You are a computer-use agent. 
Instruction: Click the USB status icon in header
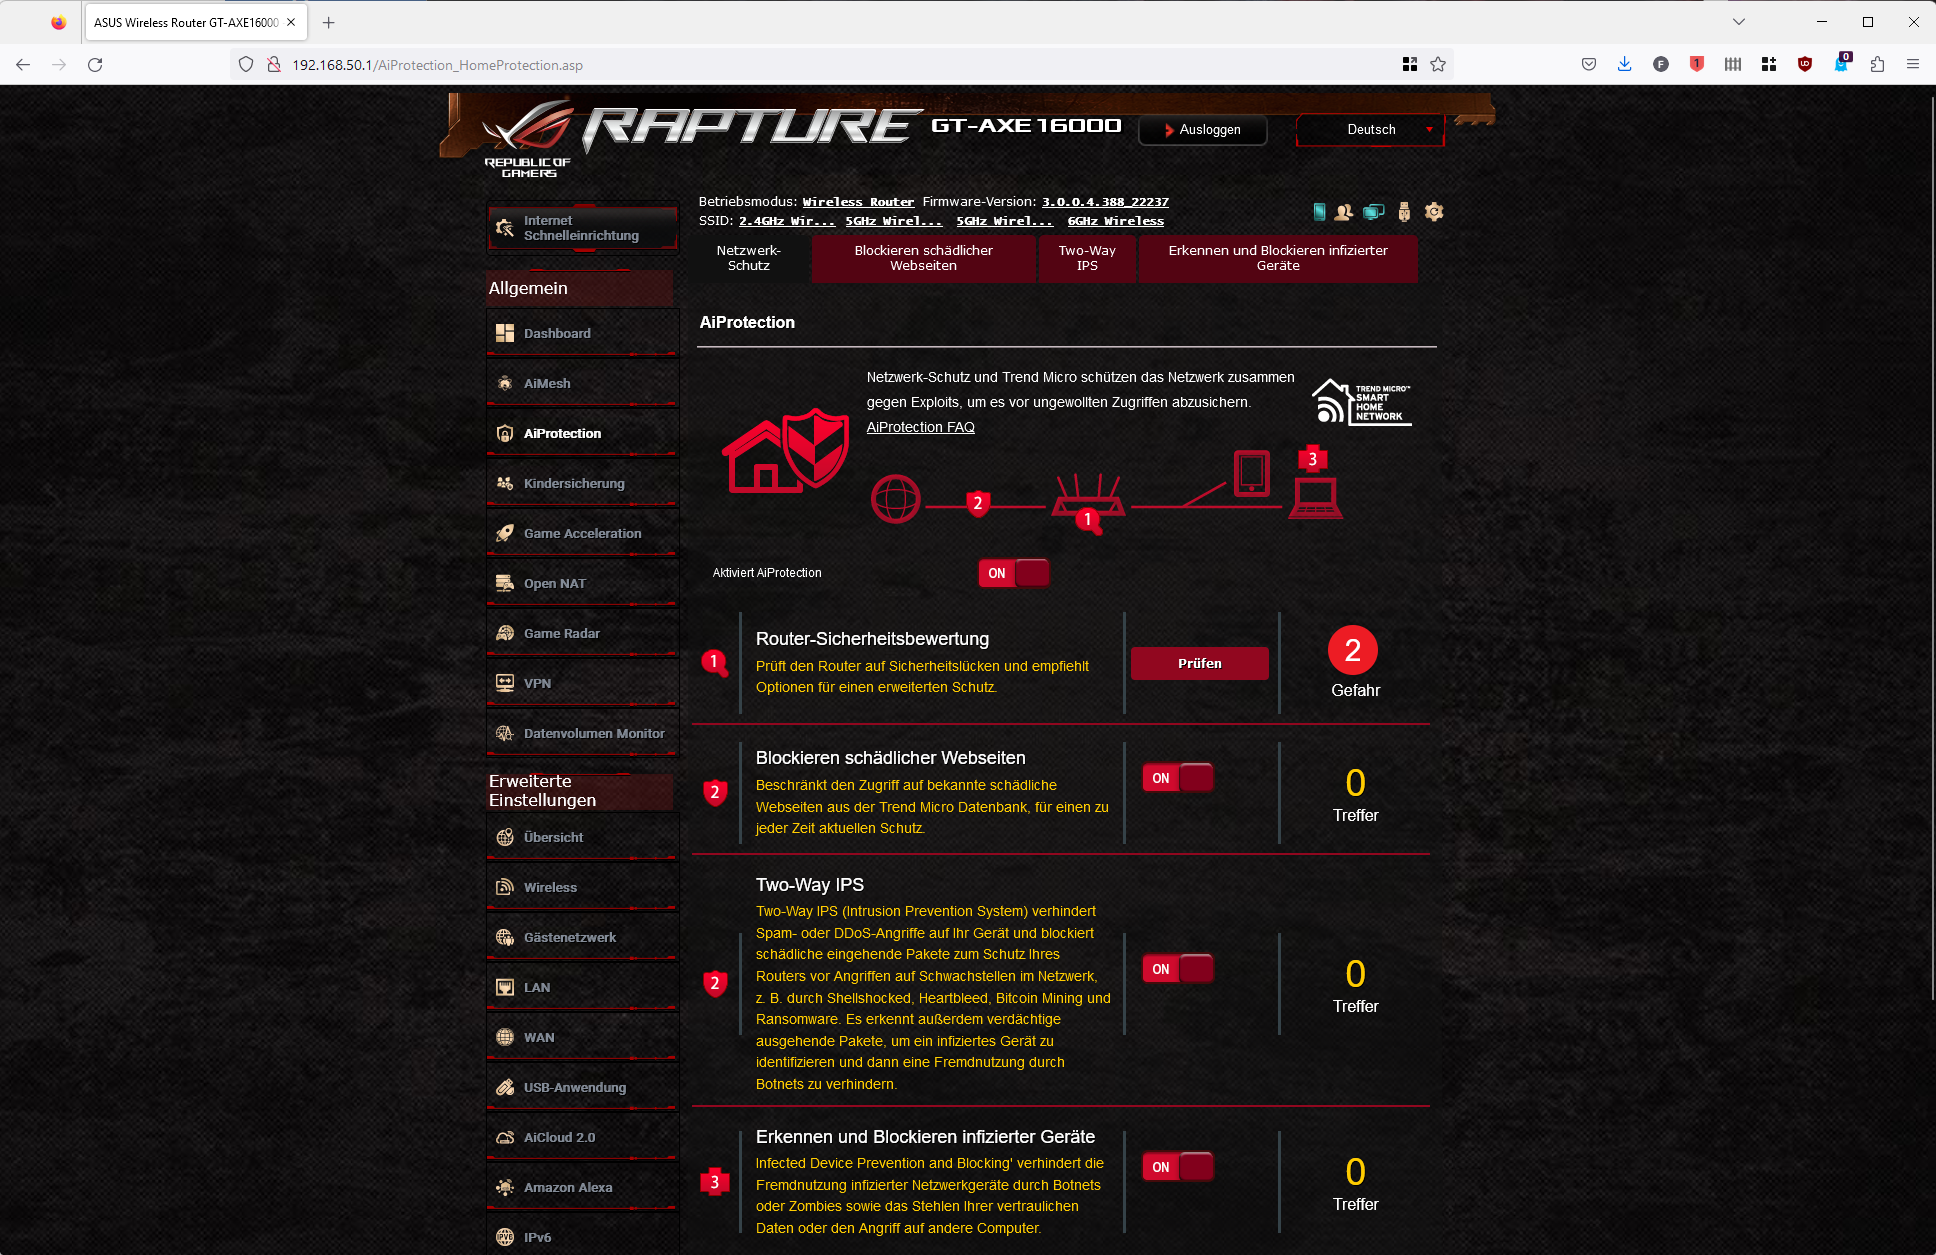[x=1404, y=212]
